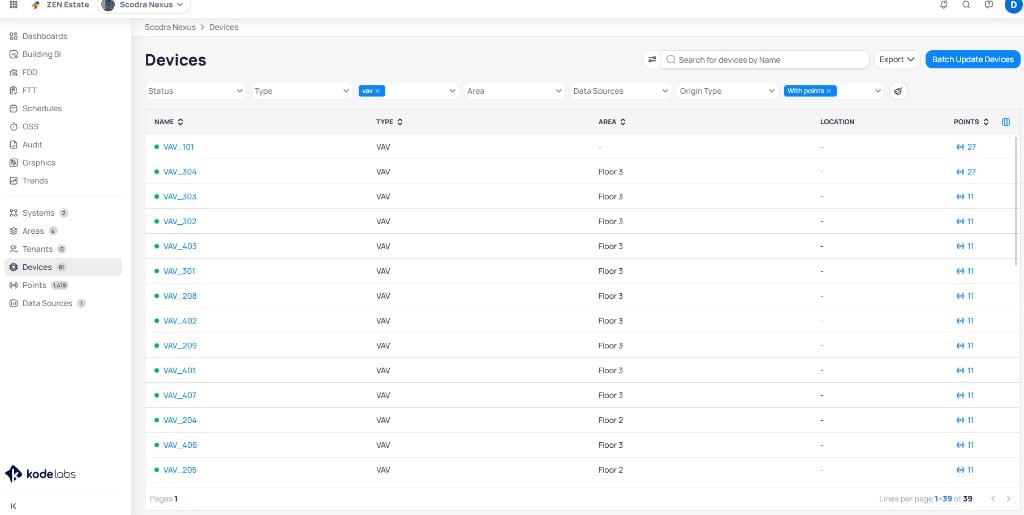
Task: Click the kodelabs logo
Action: point(40,474)
